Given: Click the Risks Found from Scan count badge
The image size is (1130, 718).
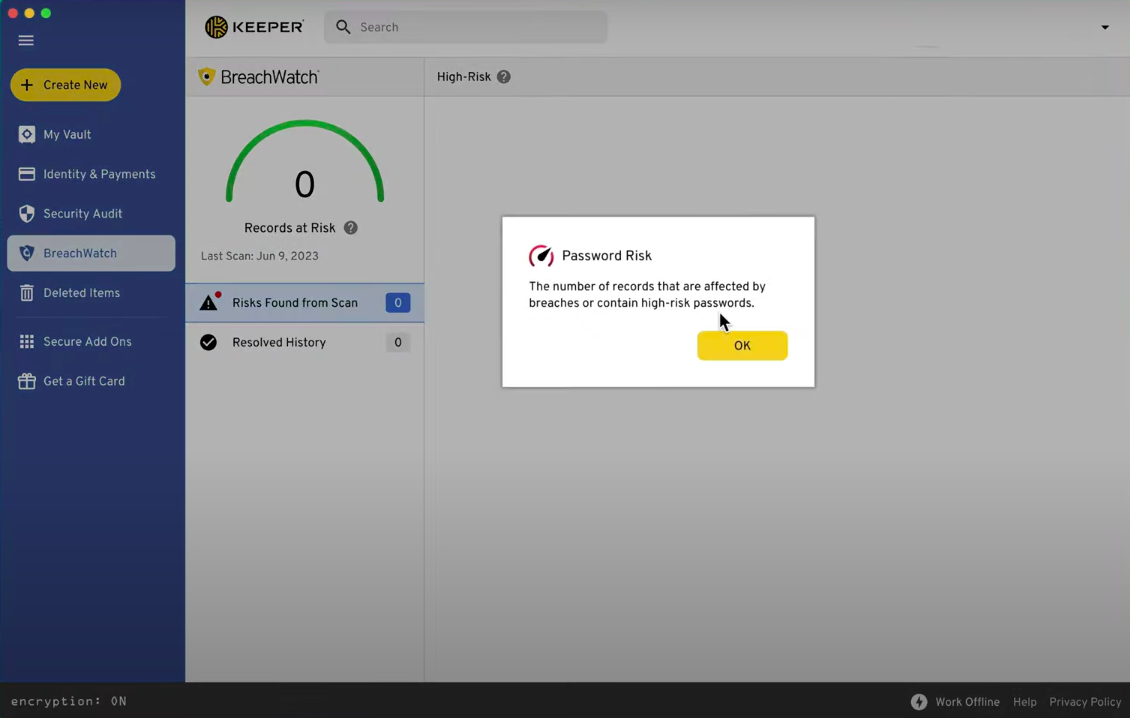Looking at the screenshot, I should [398, 303].
